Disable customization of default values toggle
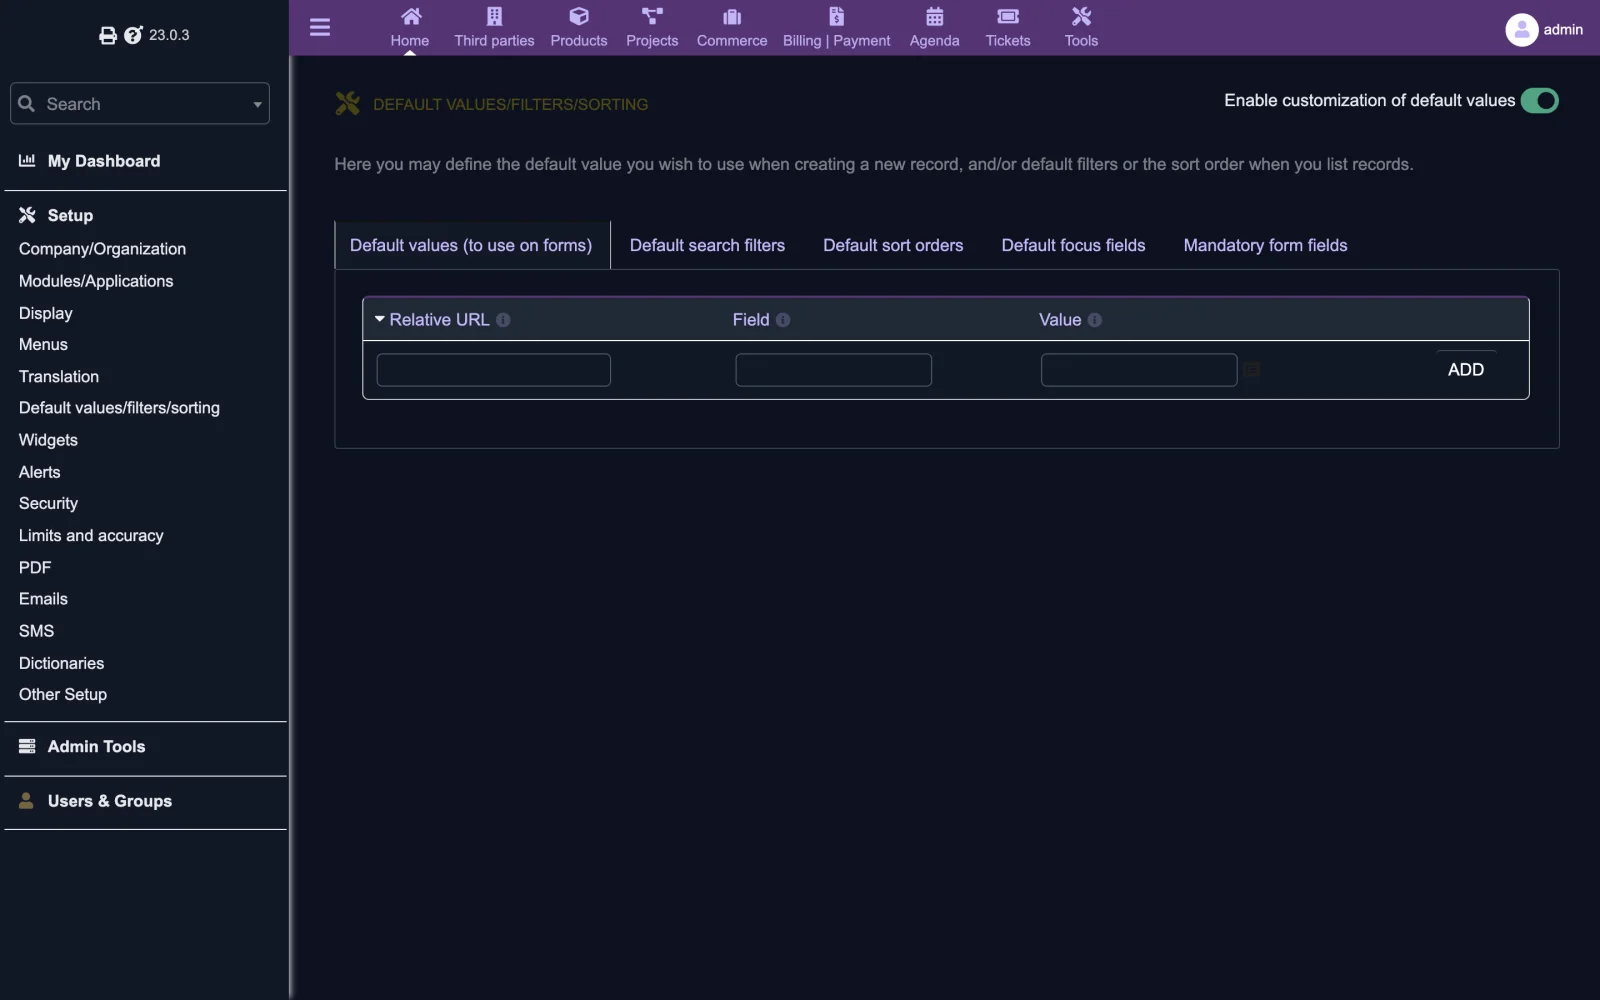The height and width of the screenshot is (1000, 1600). pos(1540,101)
